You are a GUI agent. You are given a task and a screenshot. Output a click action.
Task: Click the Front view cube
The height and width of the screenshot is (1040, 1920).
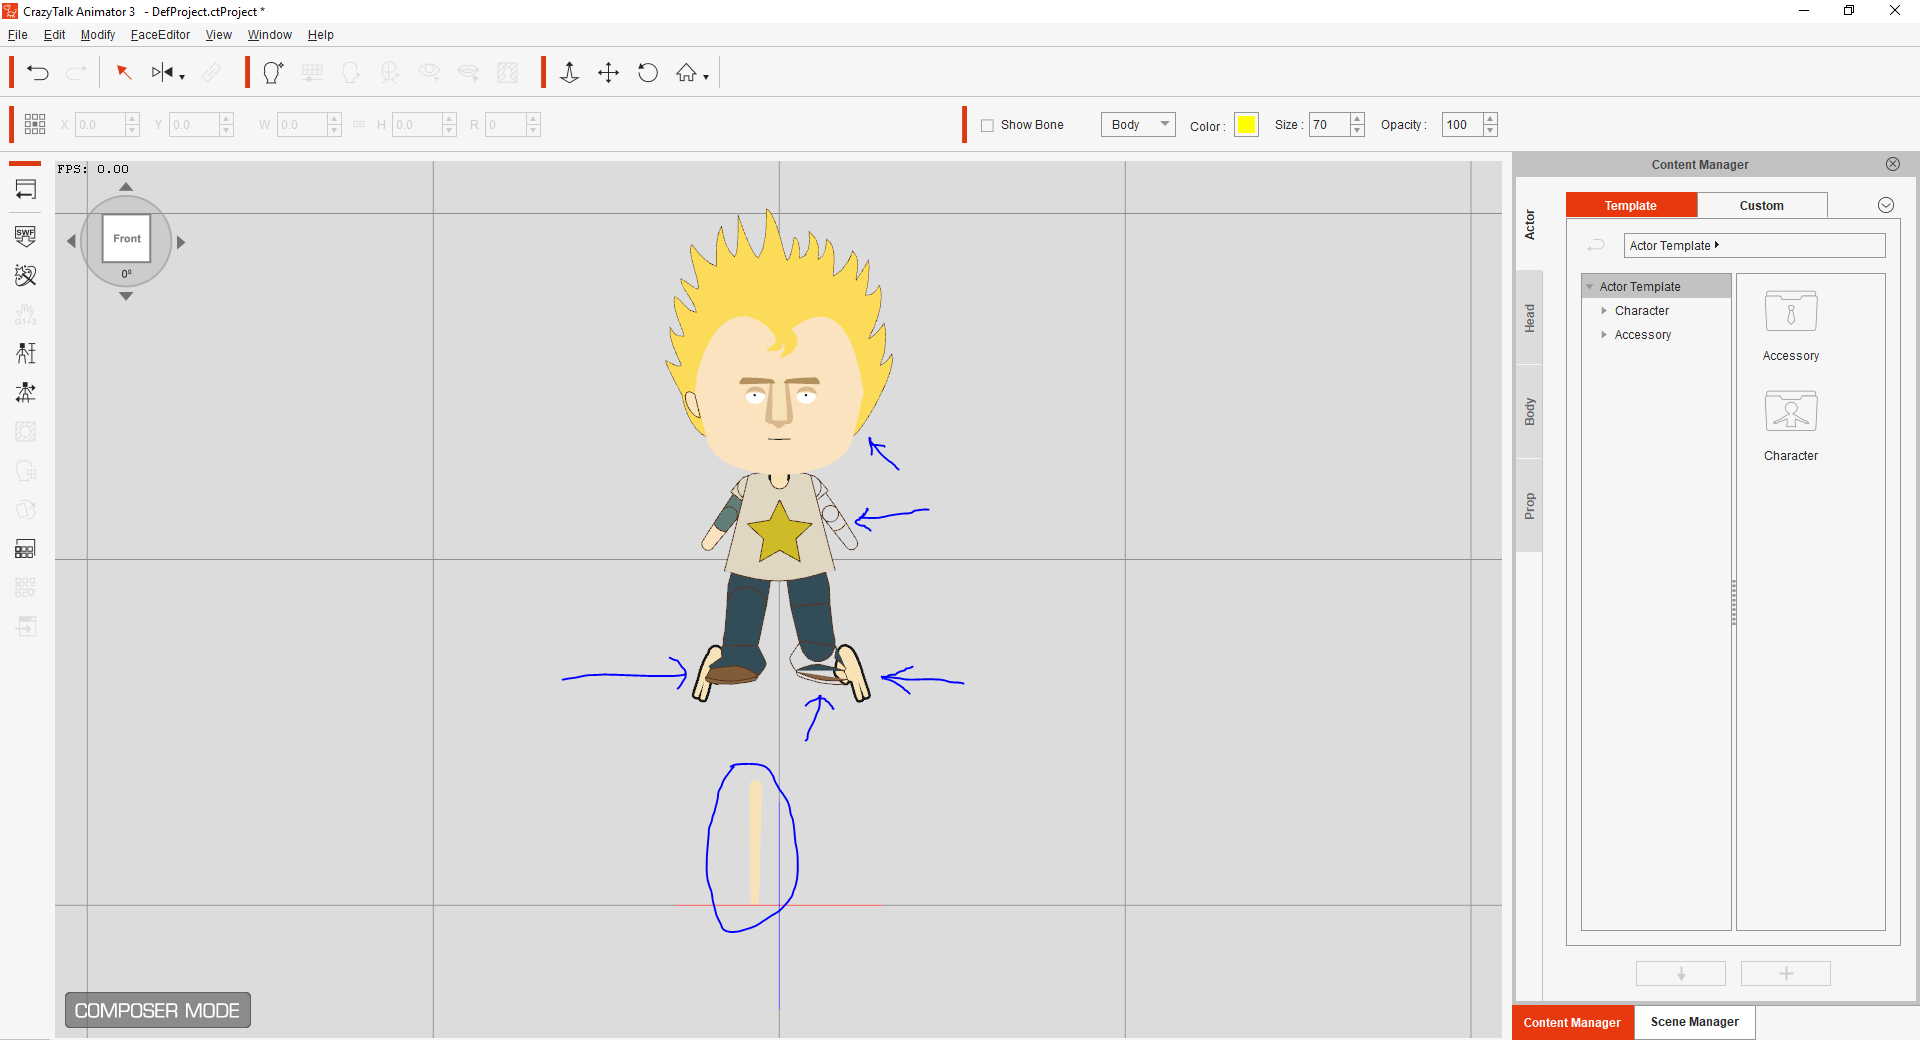127,238
